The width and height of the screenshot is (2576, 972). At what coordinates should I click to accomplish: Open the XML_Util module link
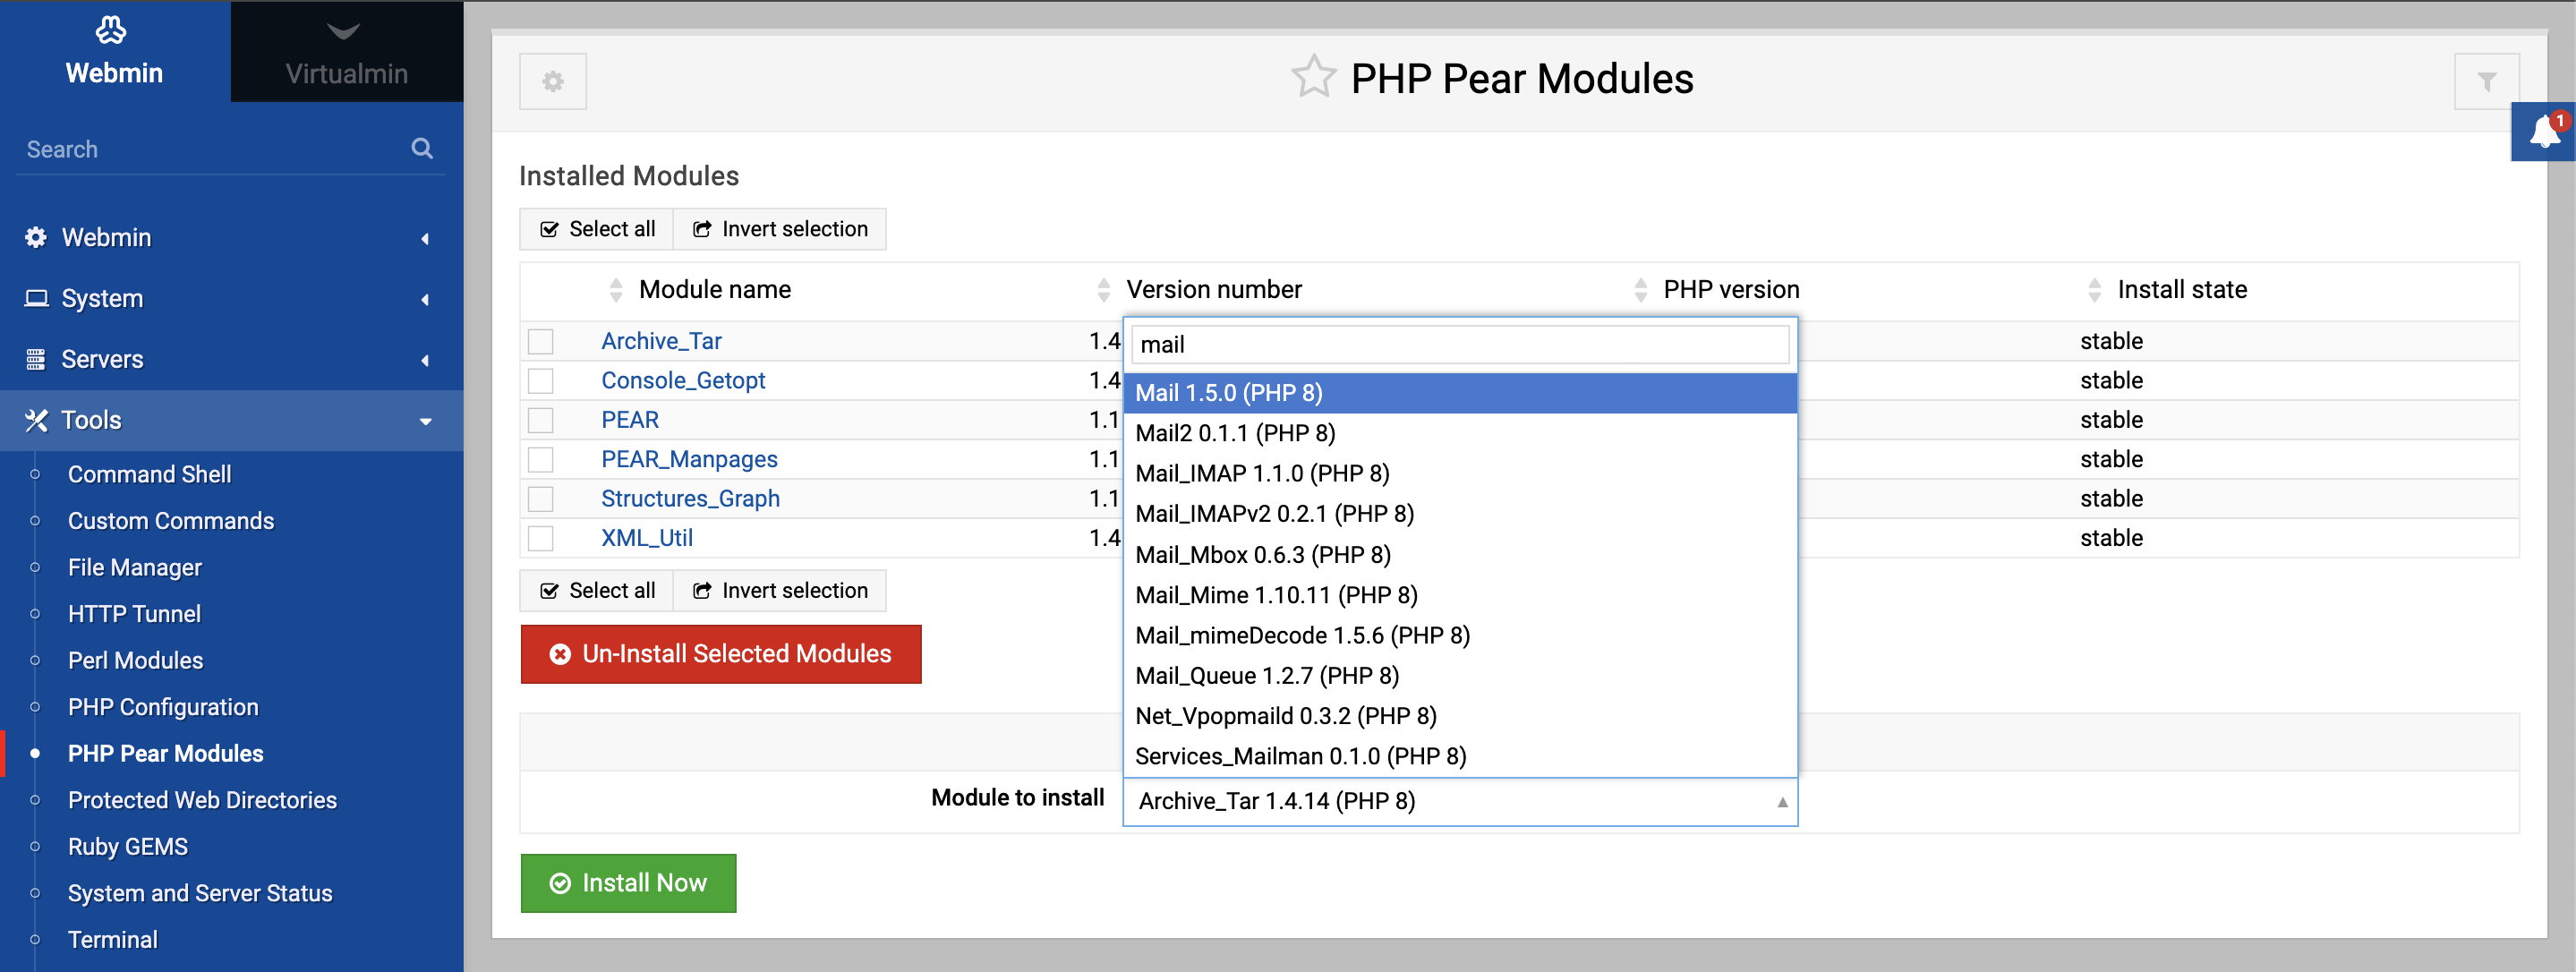[x=647, y=538]
